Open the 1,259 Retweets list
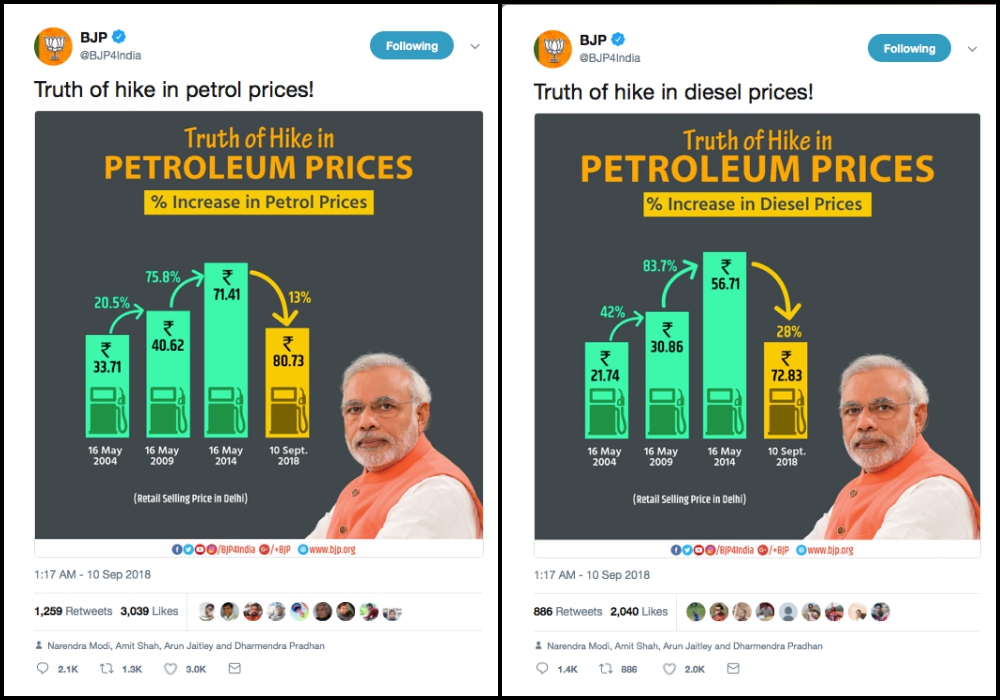Viewport: 1000px width, 700px height. click(72, 611)
